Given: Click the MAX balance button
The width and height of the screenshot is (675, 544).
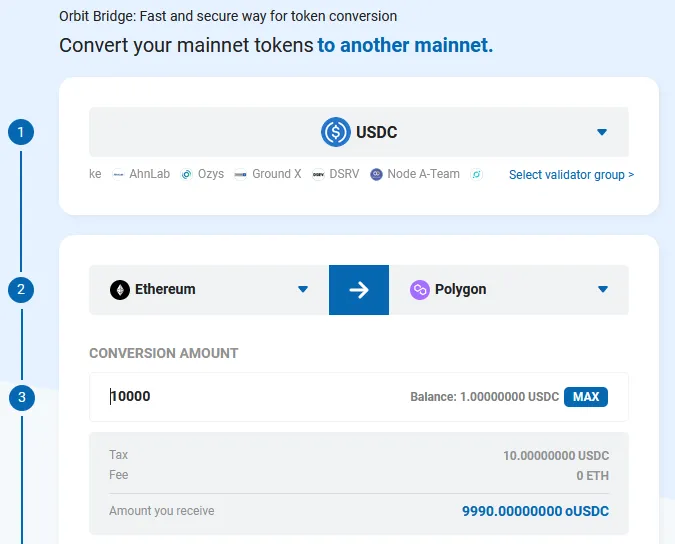Looking at the screenshot, I should click(x=586, y=396).
